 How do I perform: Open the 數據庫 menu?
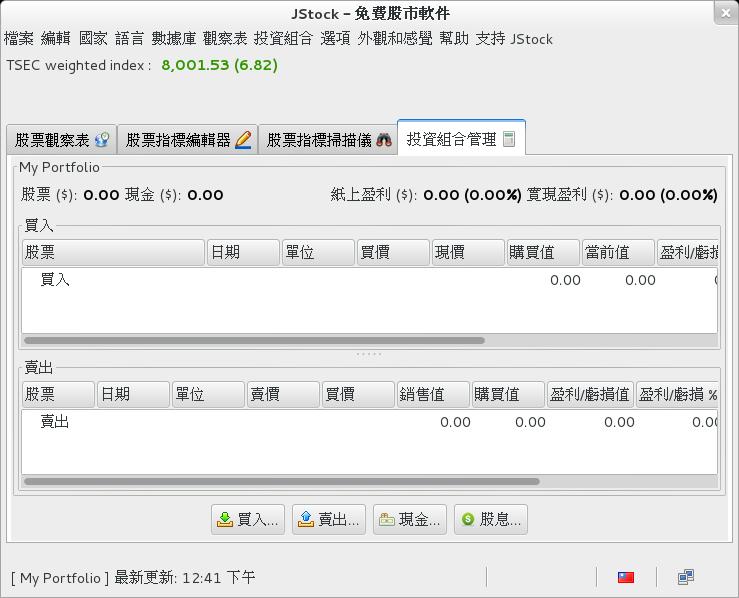click(173, 39)
